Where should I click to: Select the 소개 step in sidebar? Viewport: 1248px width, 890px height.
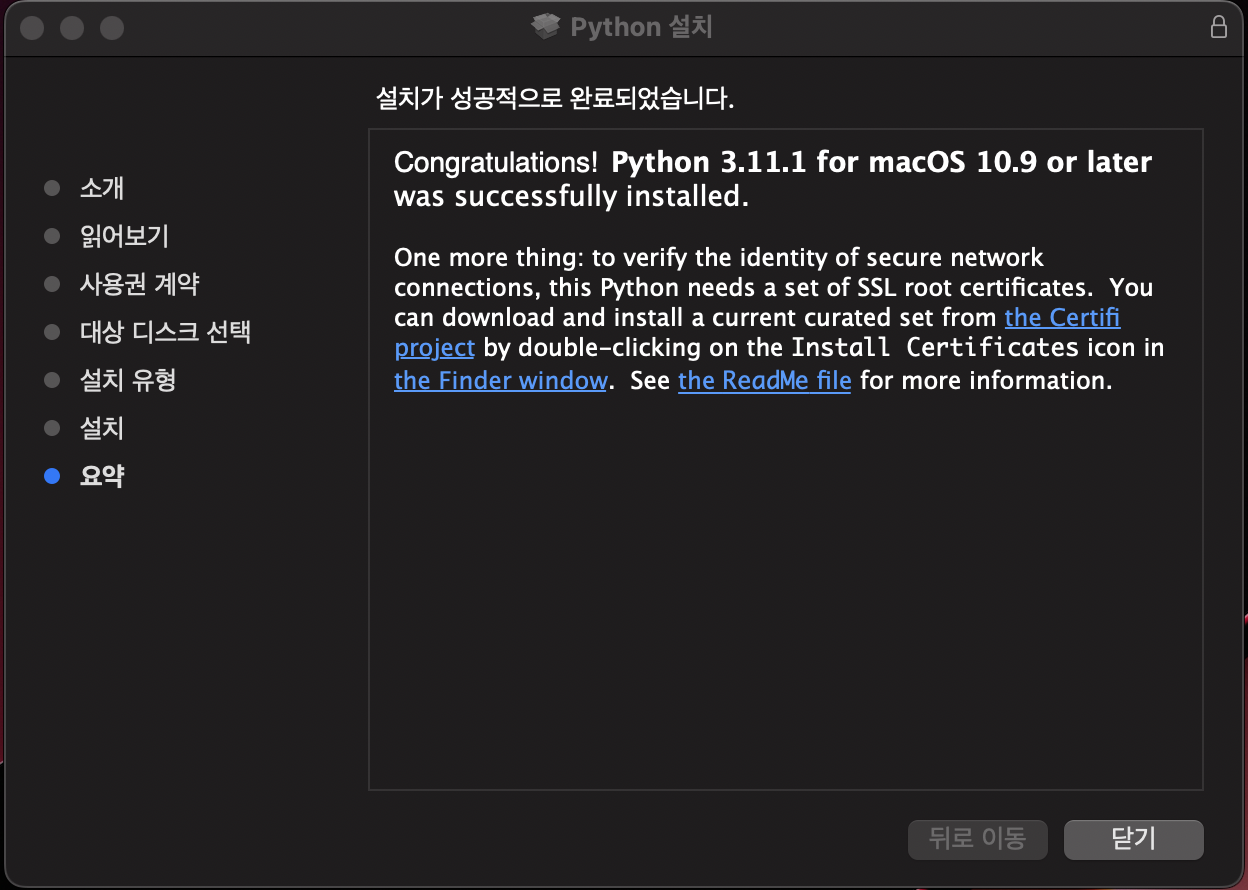click(x=102, y=188)
